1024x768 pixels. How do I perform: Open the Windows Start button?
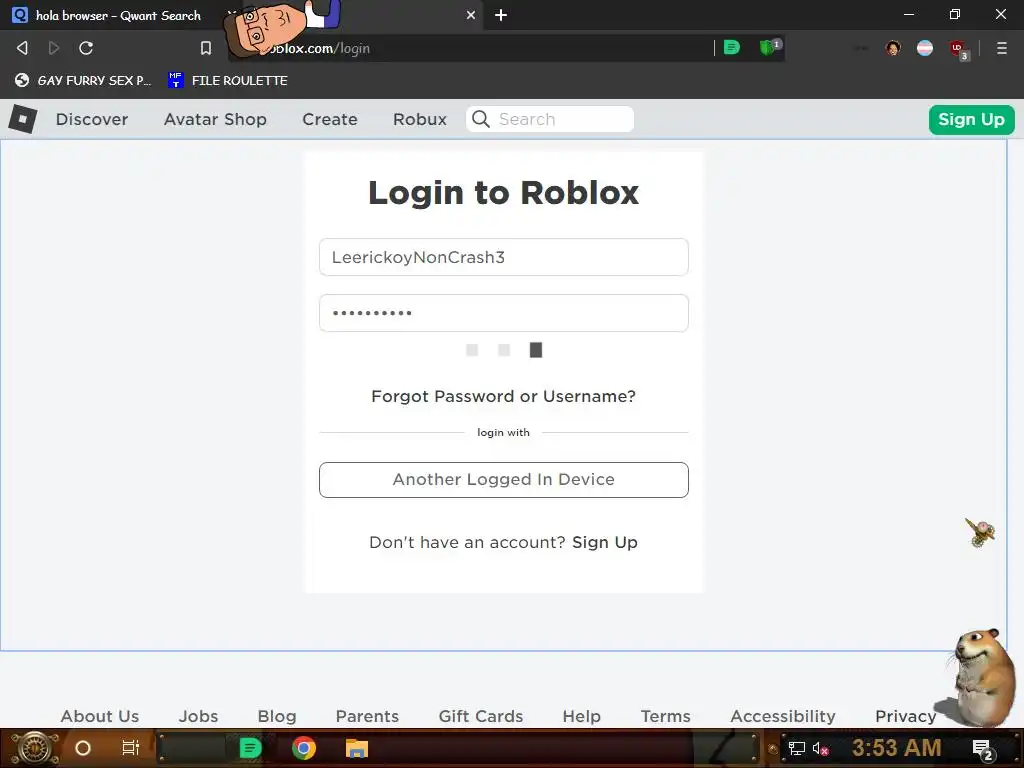35,748
